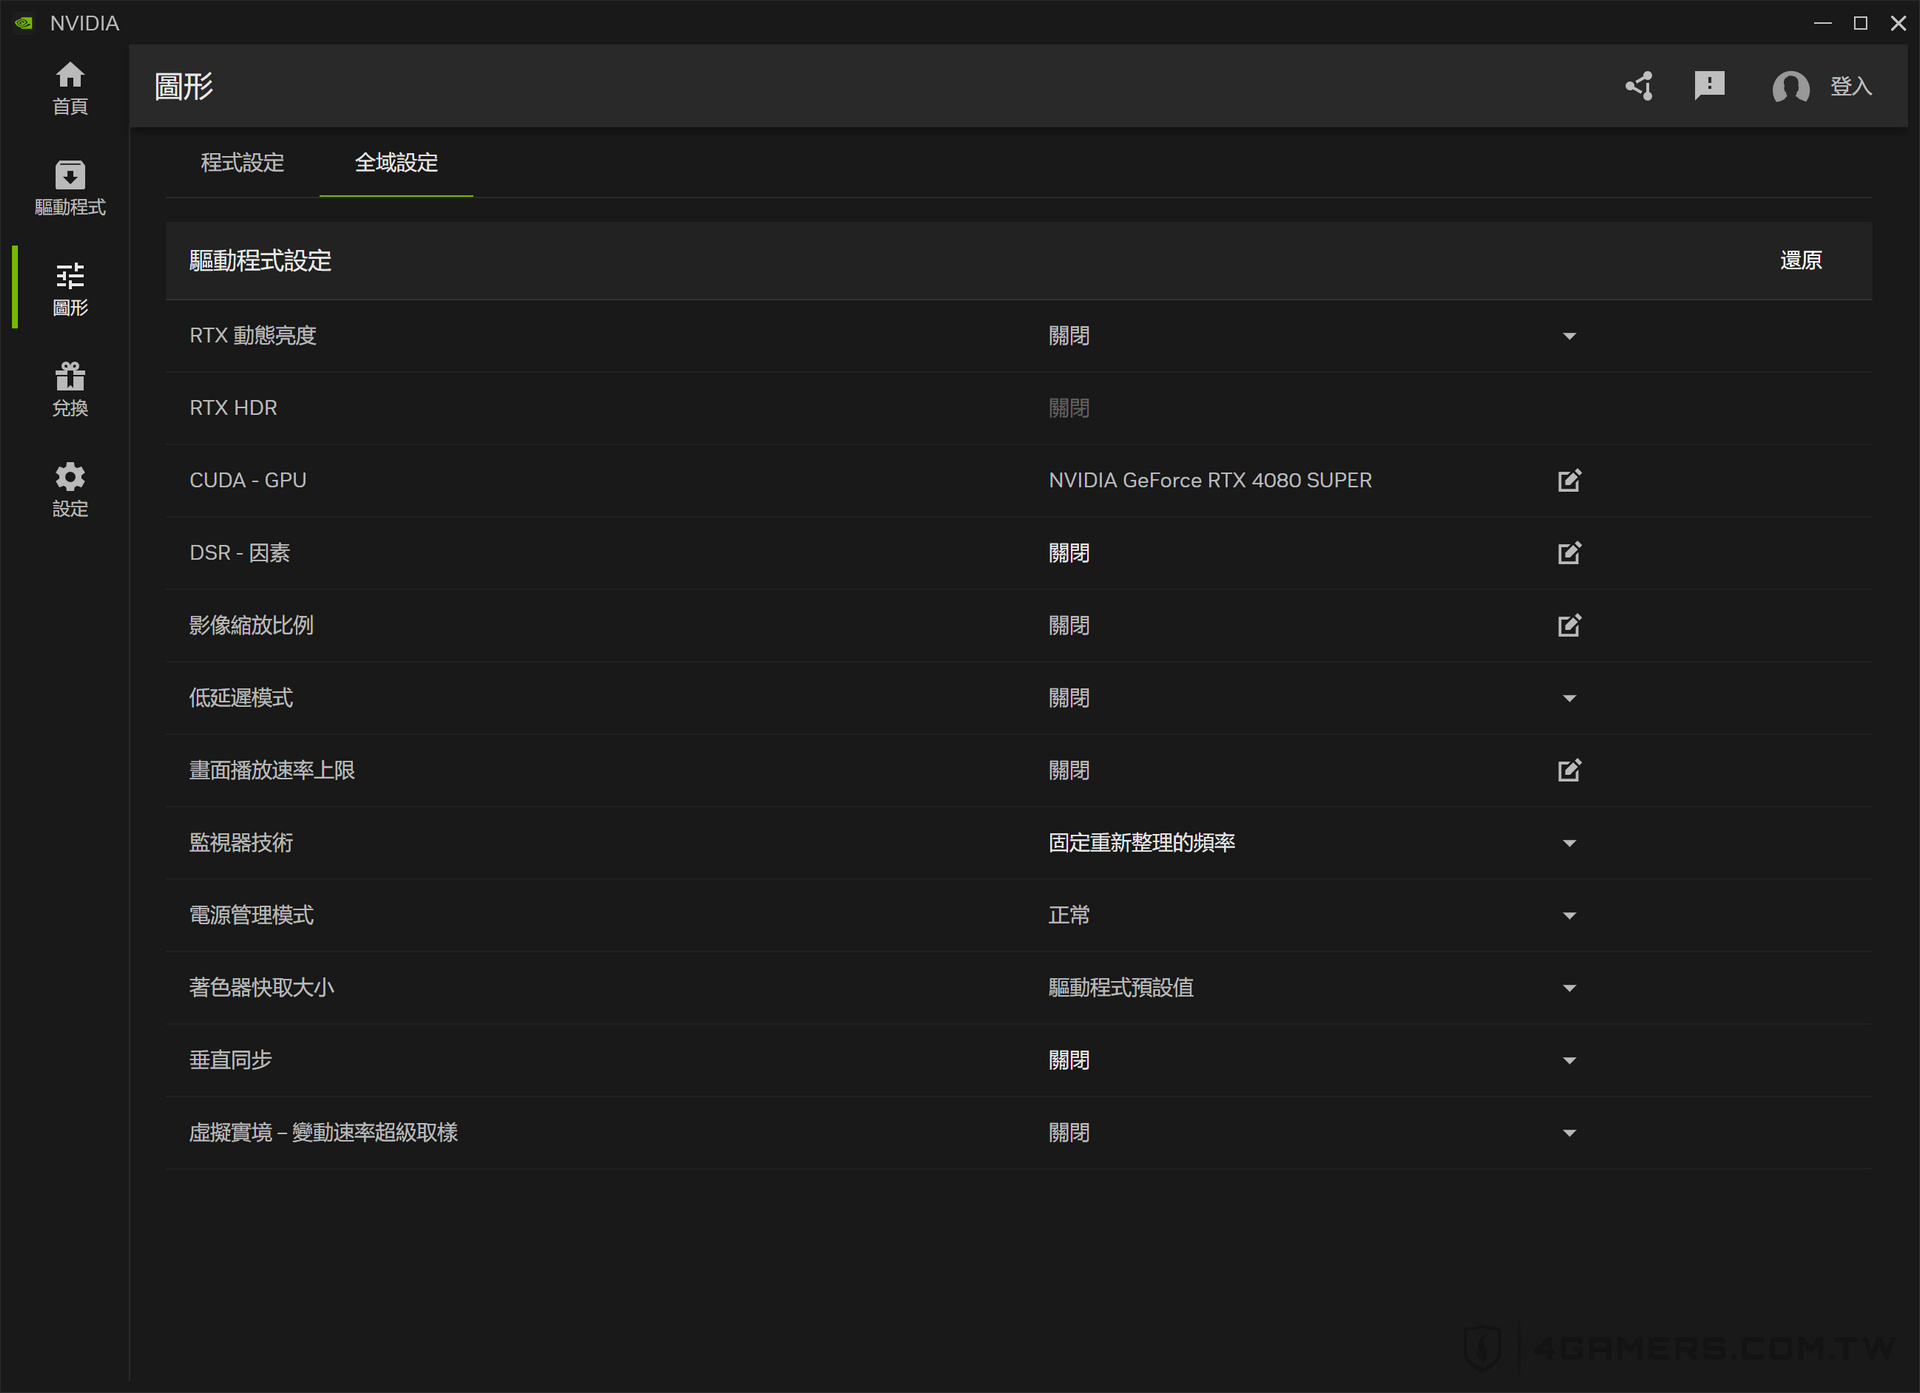
Task: Click the 低延遲模式 row label
Action: tap(241, 698)
